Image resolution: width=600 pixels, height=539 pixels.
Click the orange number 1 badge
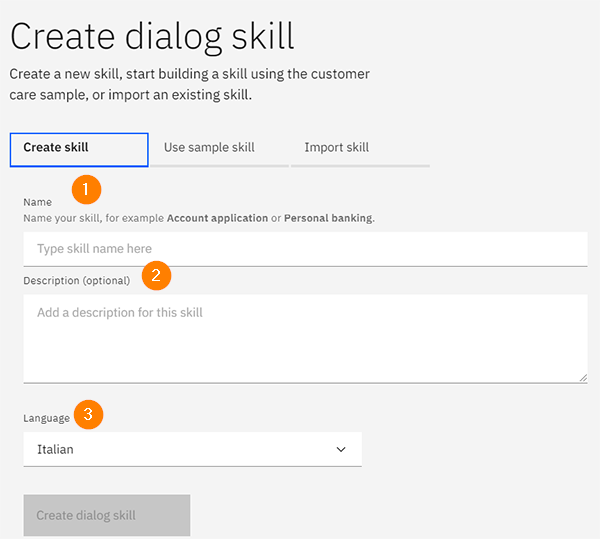(x=86, y=188)
